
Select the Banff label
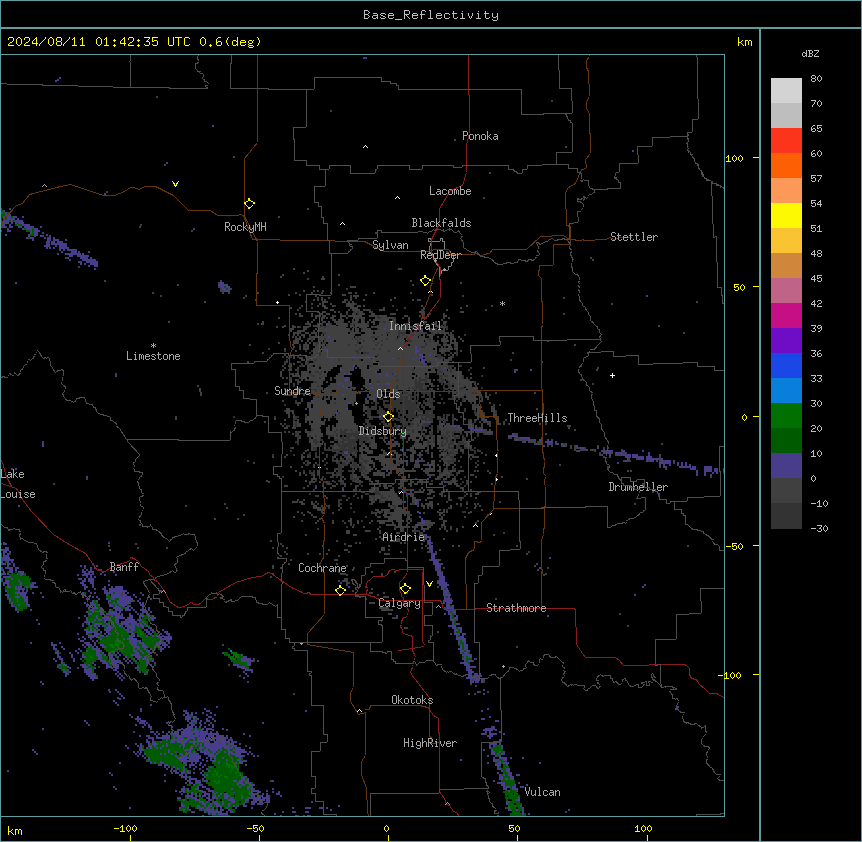tap(124, 567)
